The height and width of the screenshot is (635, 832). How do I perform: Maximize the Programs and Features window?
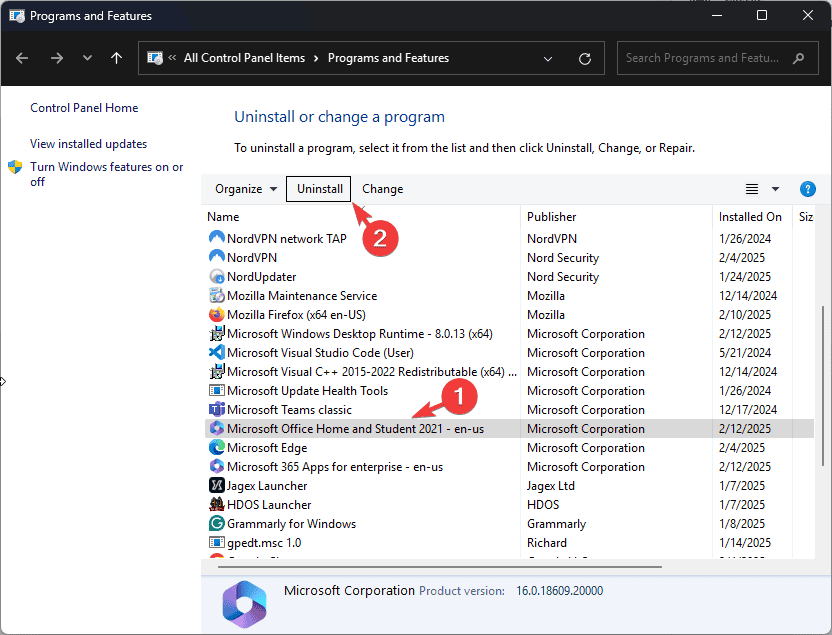(x=761, y=15)
